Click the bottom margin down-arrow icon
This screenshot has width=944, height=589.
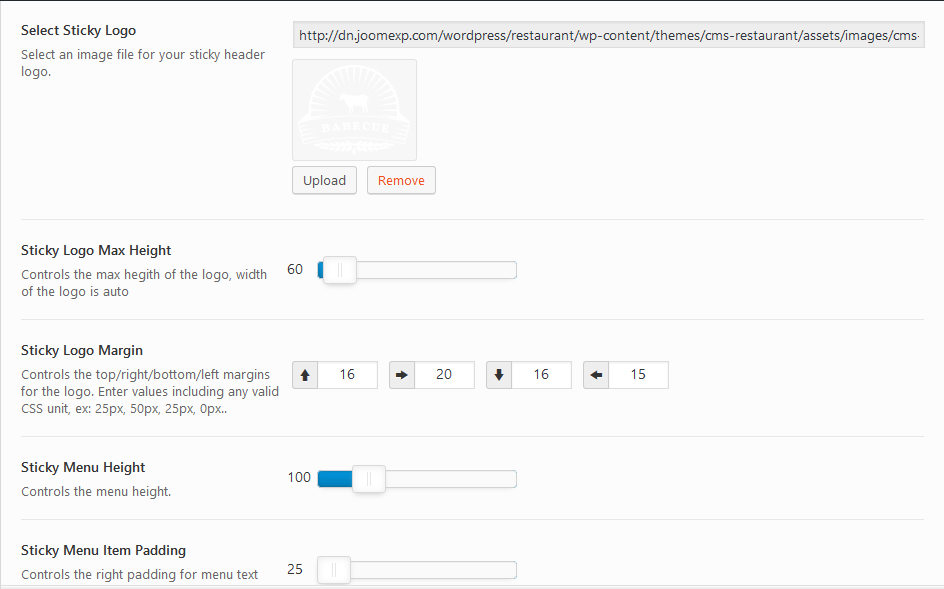tap(499, 375)
